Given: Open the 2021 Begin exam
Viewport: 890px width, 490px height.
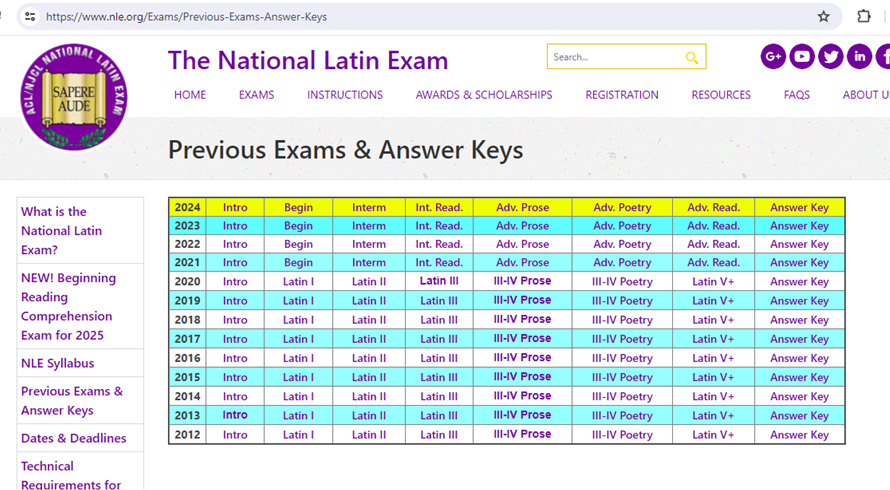Looking at the screenshot, I should (x=298, y=262).
